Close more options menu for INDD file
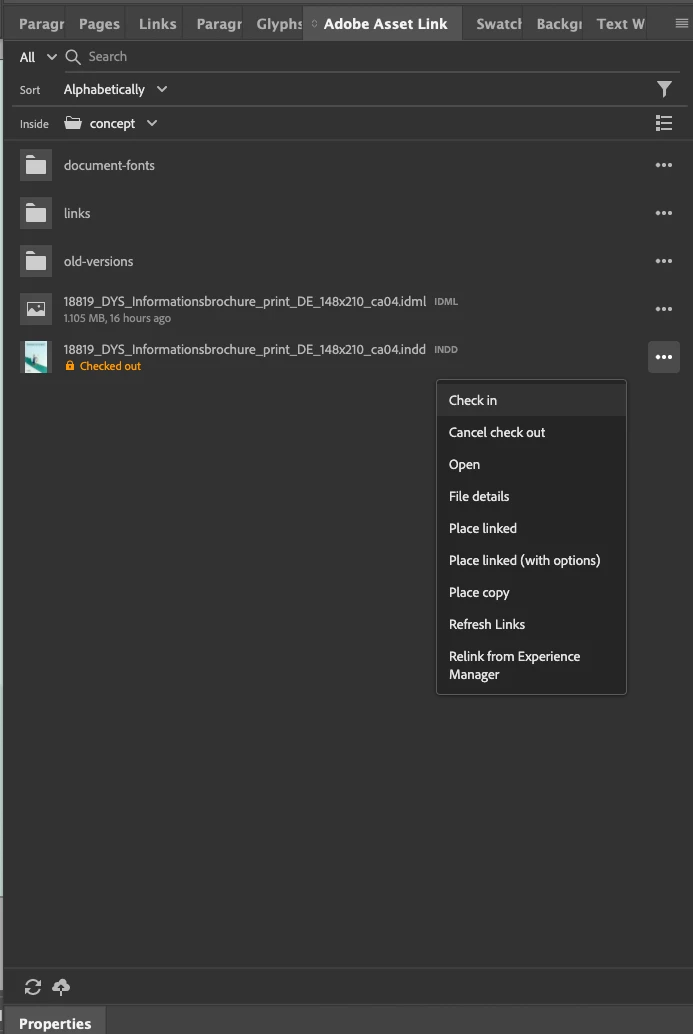This screenshot has height=1034, width=693. 664,357
